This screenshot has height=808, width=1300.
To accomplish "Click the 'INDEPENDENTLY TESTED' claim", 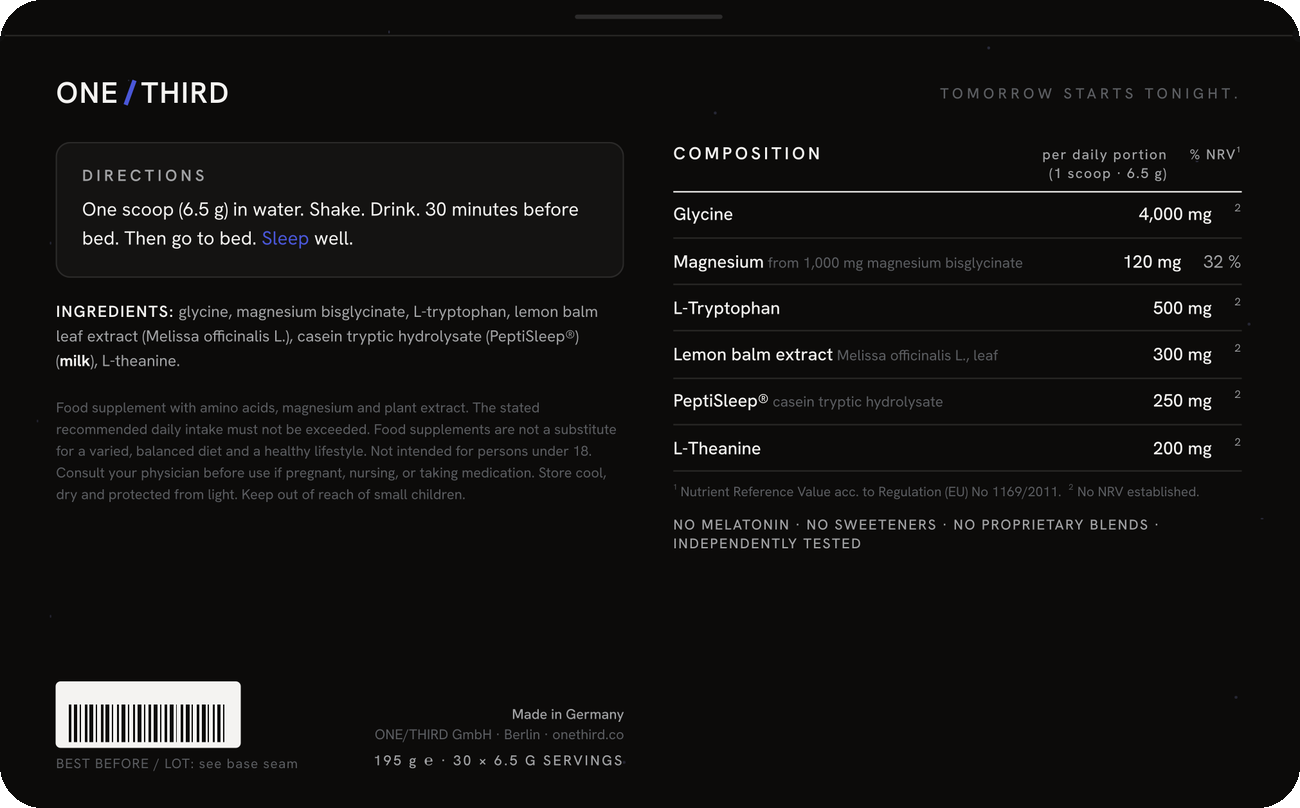I will (767, 544).
